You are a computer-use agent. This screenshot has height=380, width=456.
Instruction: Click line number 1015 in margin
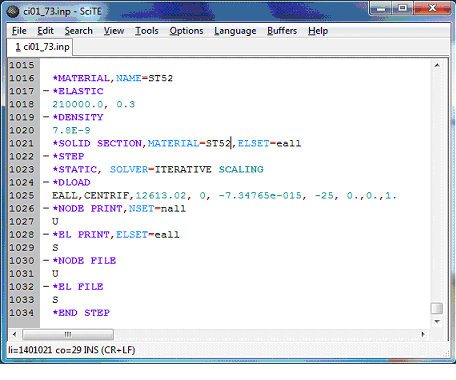pyautogui.click(x=22, y=65)
